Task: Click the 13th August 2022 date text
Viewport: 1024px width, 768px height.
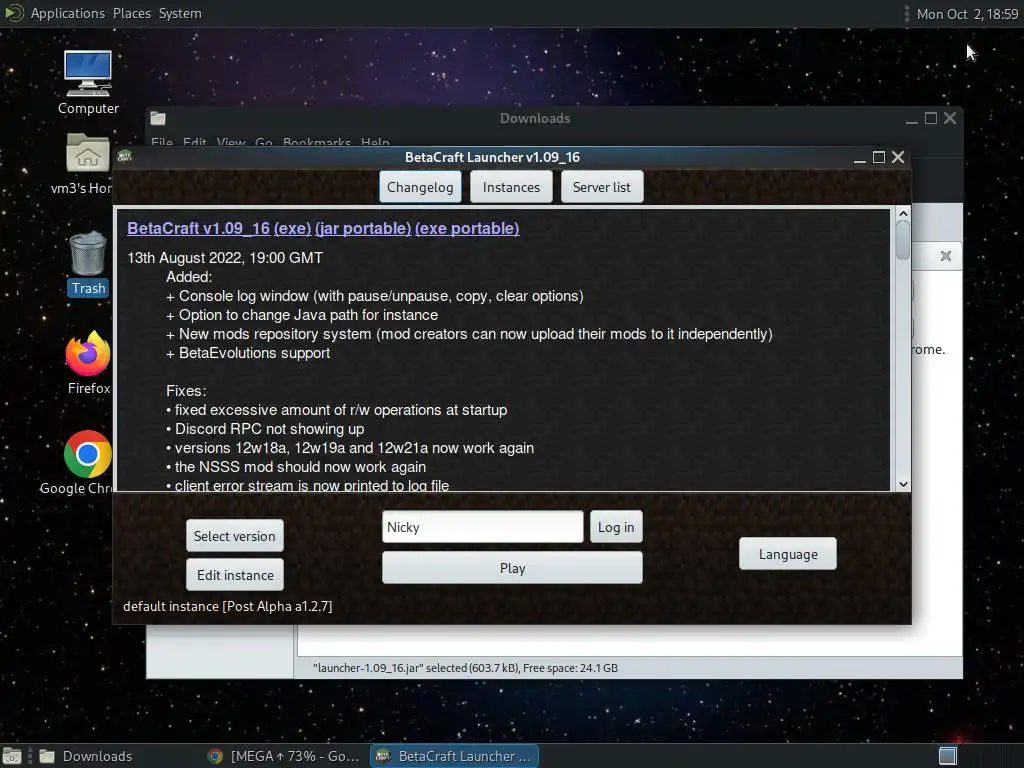Action: point(225,257)
